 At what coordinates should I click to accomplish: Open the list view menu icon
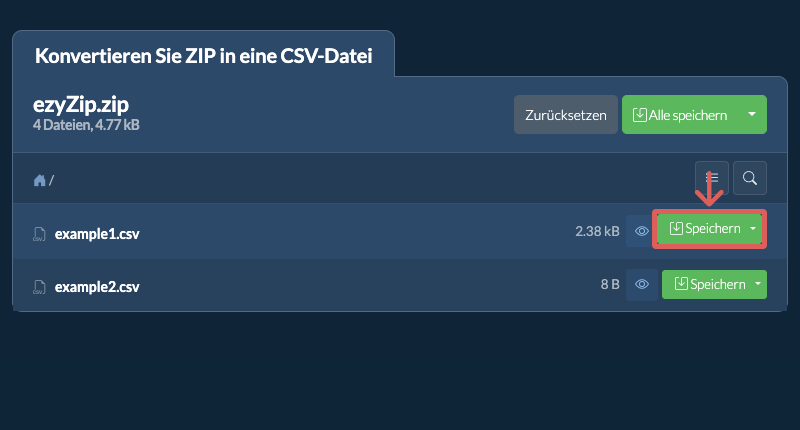(712, 178)
